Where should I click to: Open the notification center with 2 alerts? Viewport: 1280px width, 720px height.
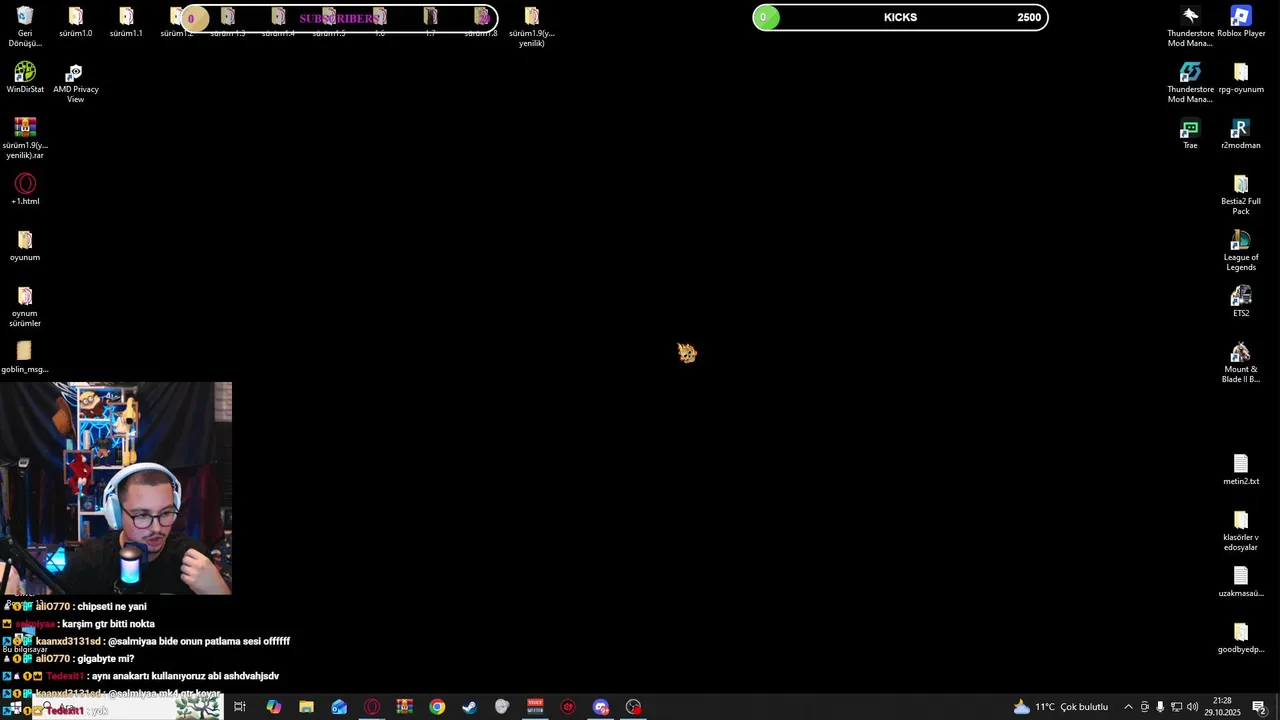pos(1259,707)
